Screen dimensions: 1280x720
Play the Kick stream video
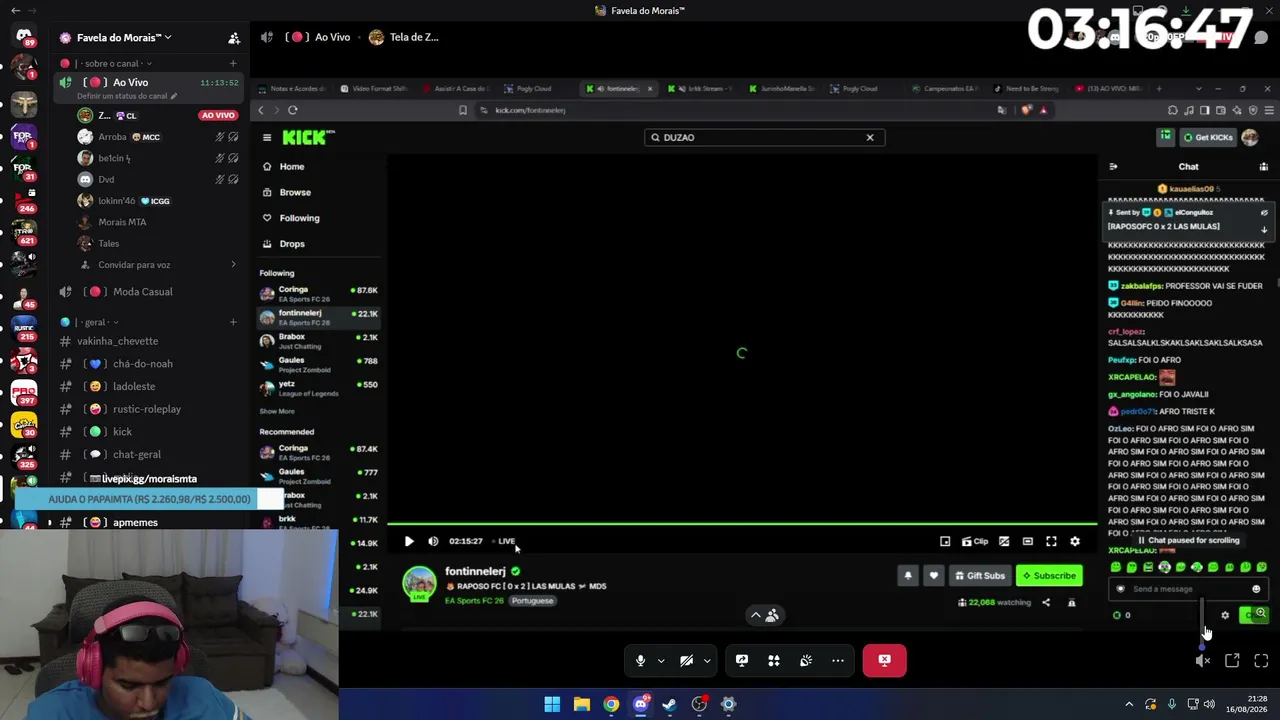409,542
